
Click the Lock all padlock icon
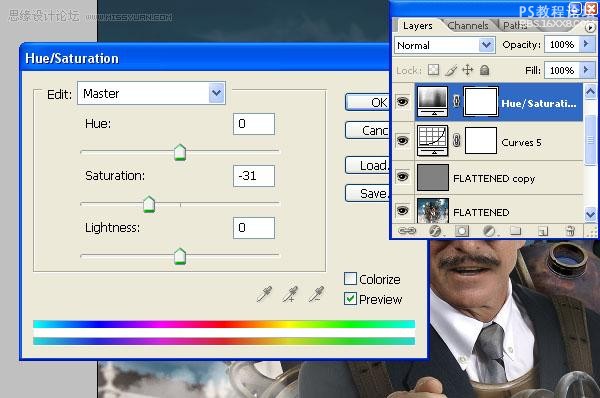click(x=484, y=70)
